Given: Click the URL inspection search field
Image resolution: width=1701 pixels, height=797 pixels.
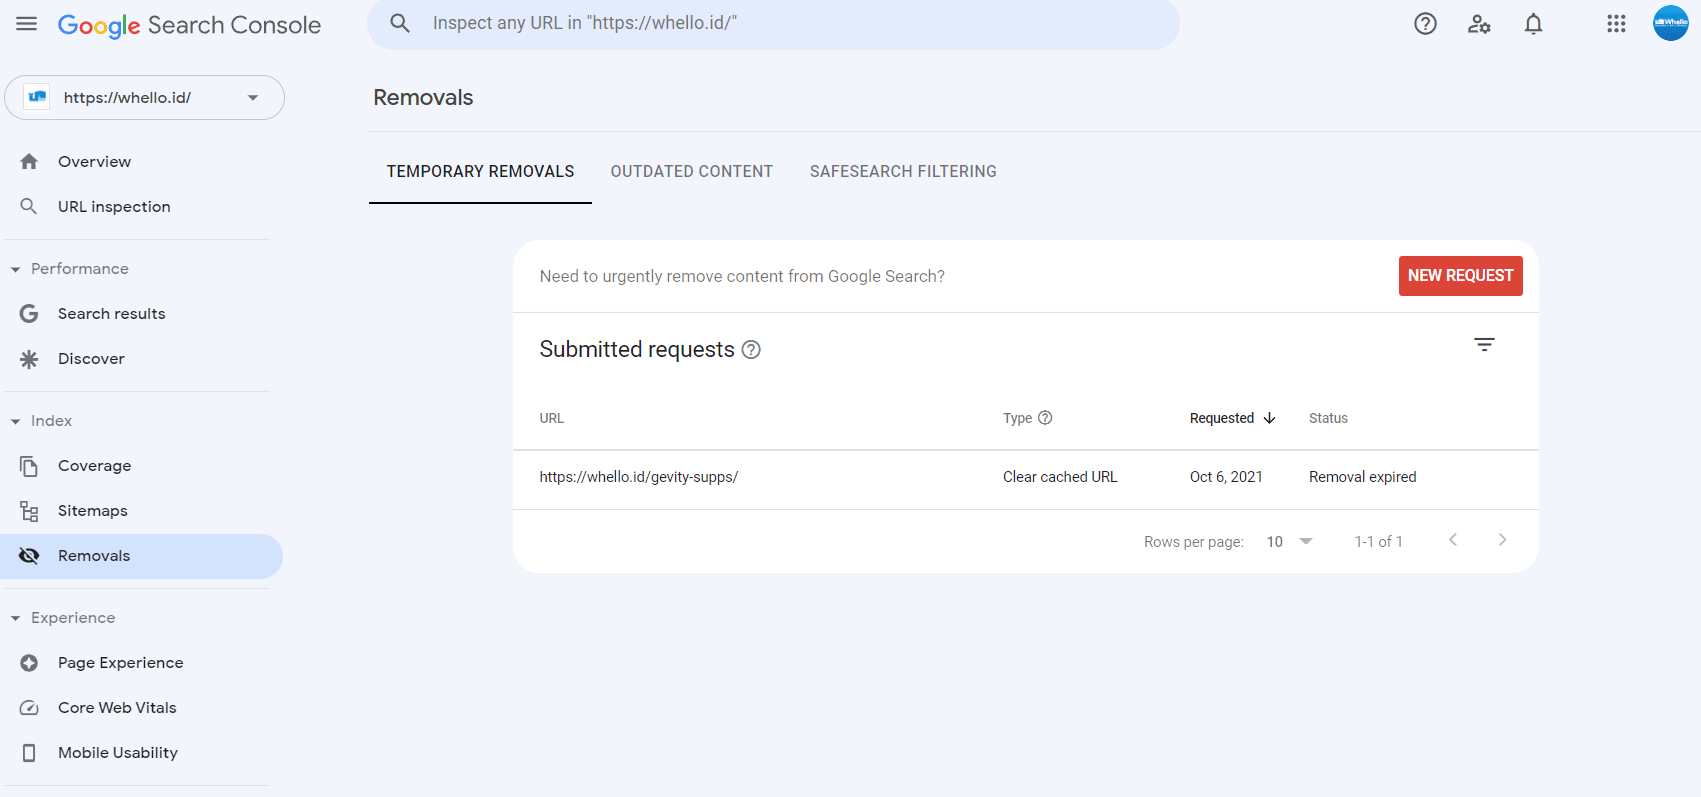Looking at the screenshot, I should 772,24.
